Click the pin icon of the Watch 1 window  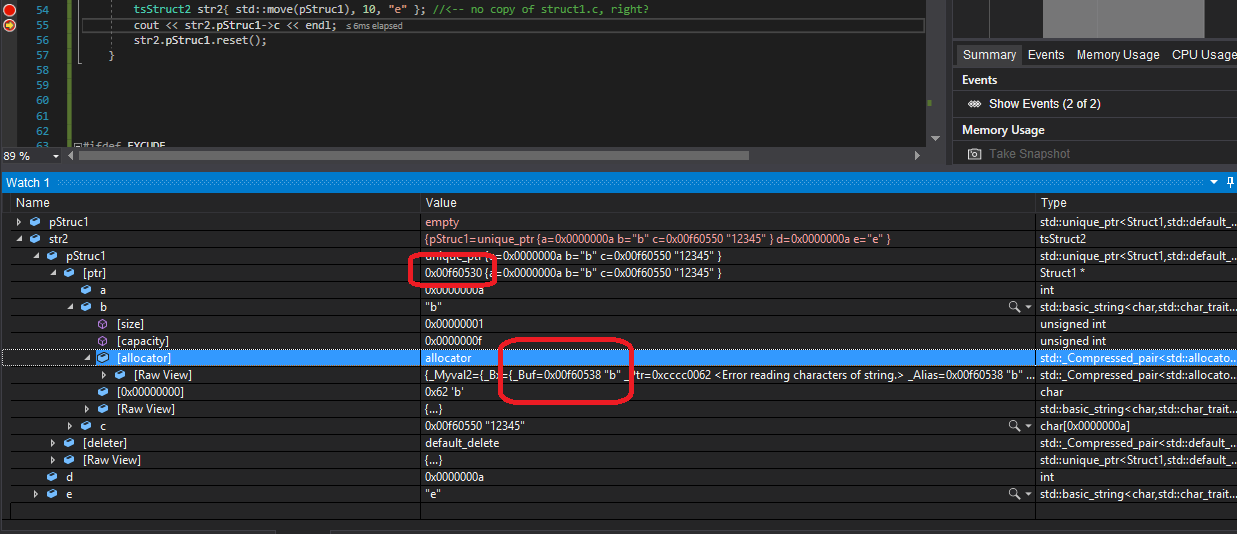1230,182
